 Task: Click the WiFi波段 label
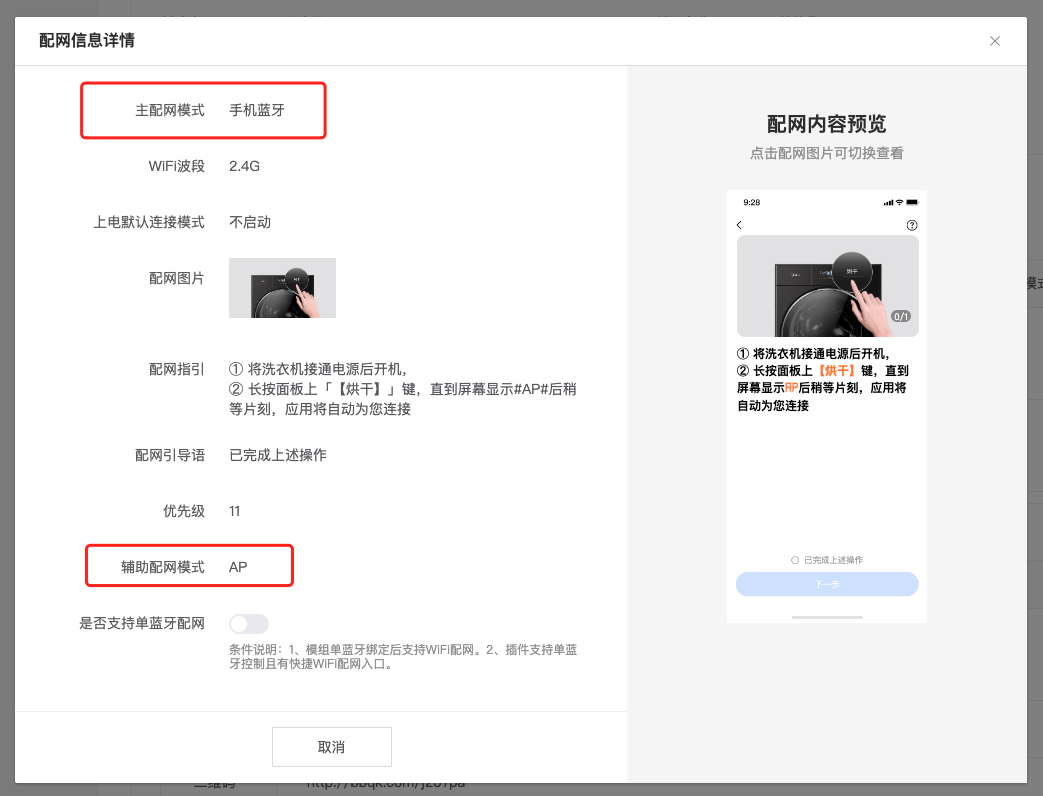coord(177,166)
